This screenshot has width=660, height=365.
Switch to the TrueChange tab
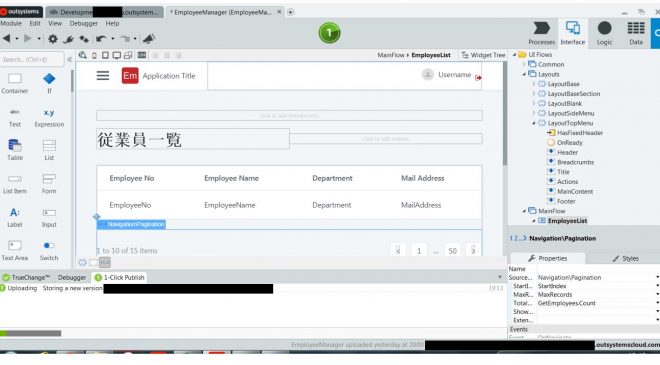[x=26, y=277]
